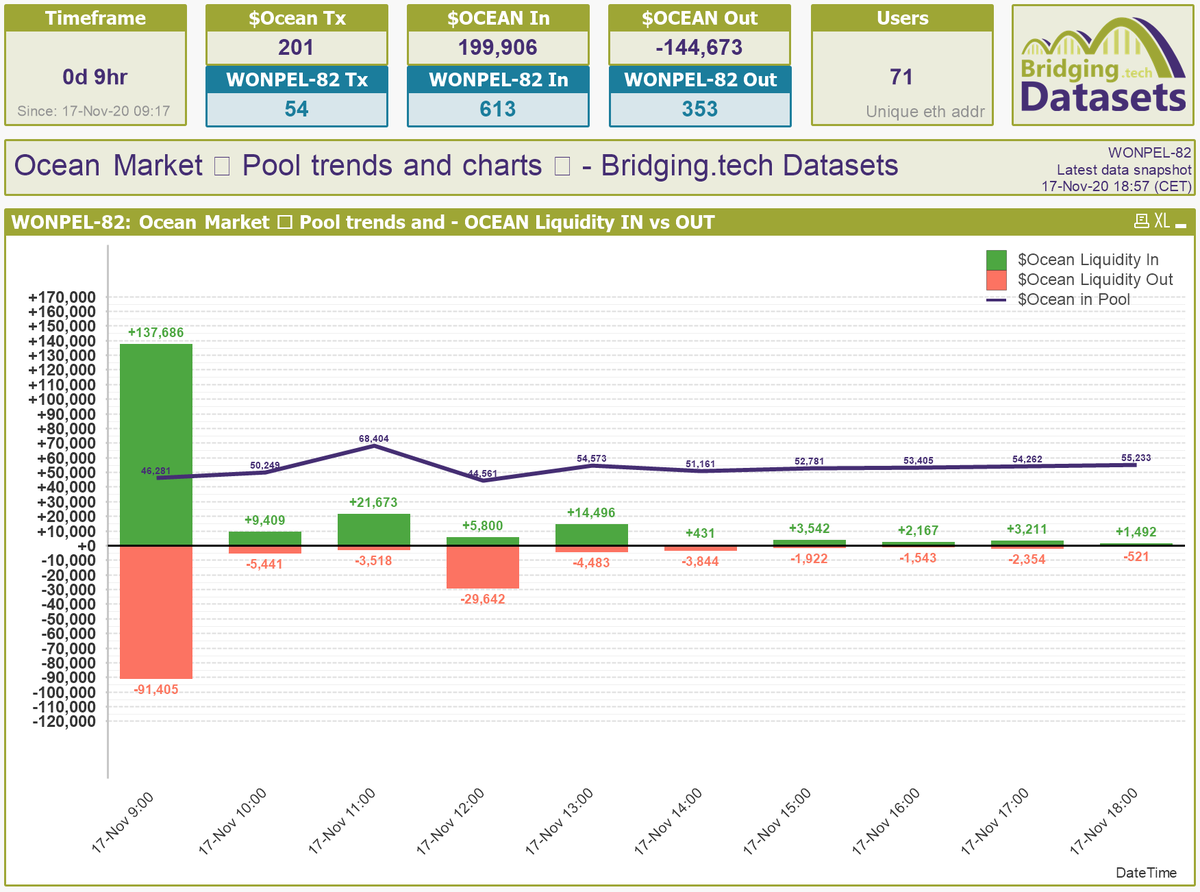Viewport: 1200px width, 892px height.
Task: Click the -1,922 data label
Action: pyautogui.click(x=810, y=559)
